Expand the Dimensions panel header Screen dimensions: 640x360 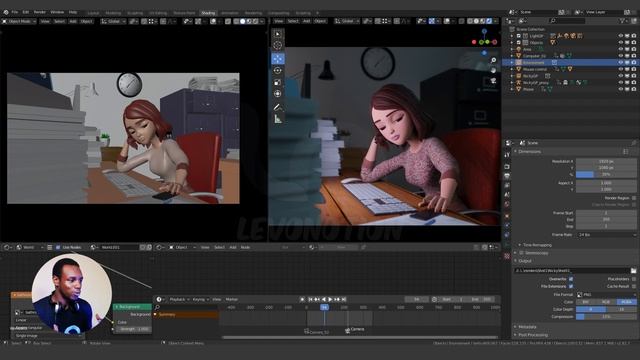click(x=529, y=151)
